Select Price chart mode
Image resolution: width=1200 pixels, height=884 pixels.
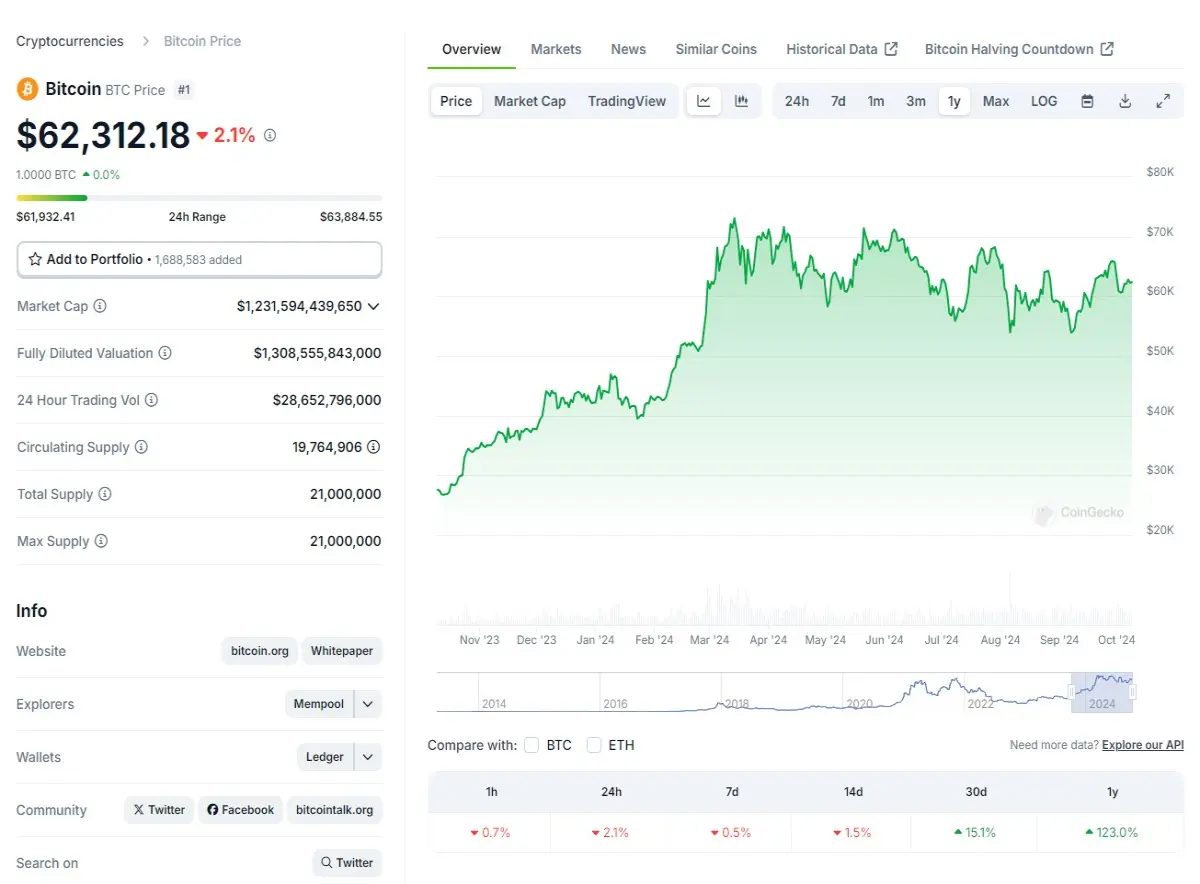tap(456, 101)
